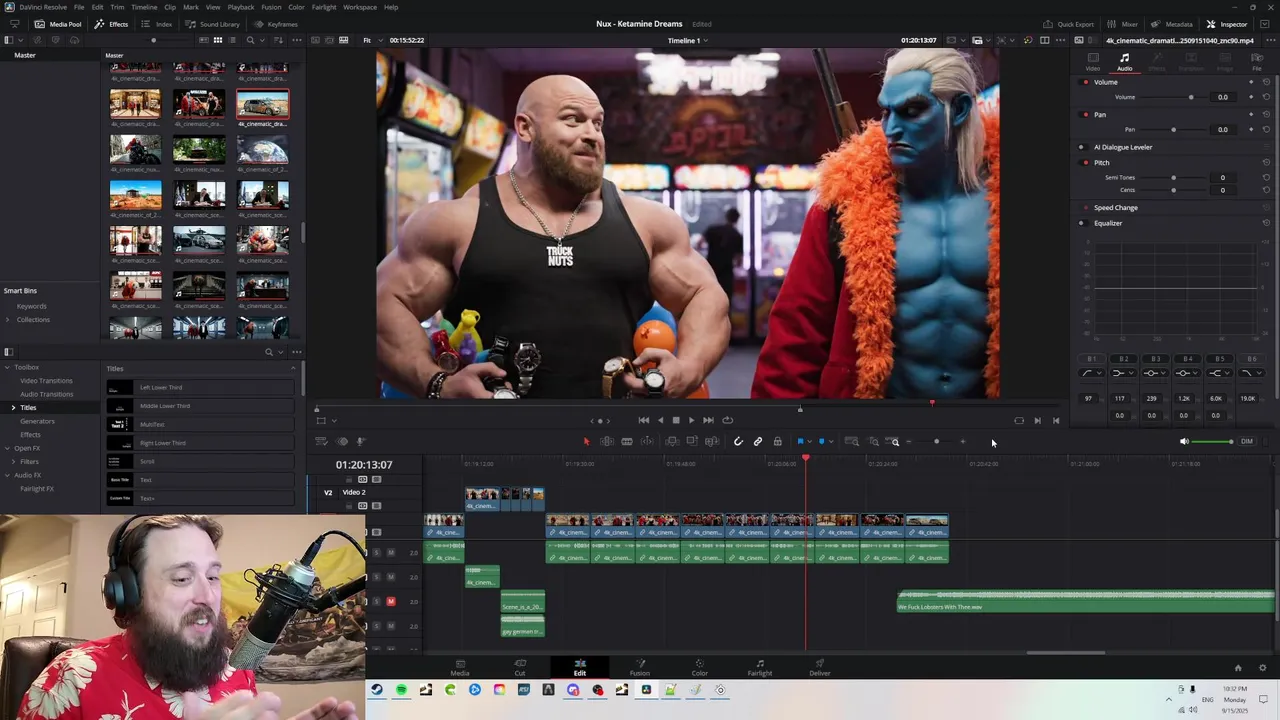The height and width of the screenshot is (720, 1280).
Task: Expand the Video Transitions toolbox category
Action: pyautogui.click(x=46, y=380)
